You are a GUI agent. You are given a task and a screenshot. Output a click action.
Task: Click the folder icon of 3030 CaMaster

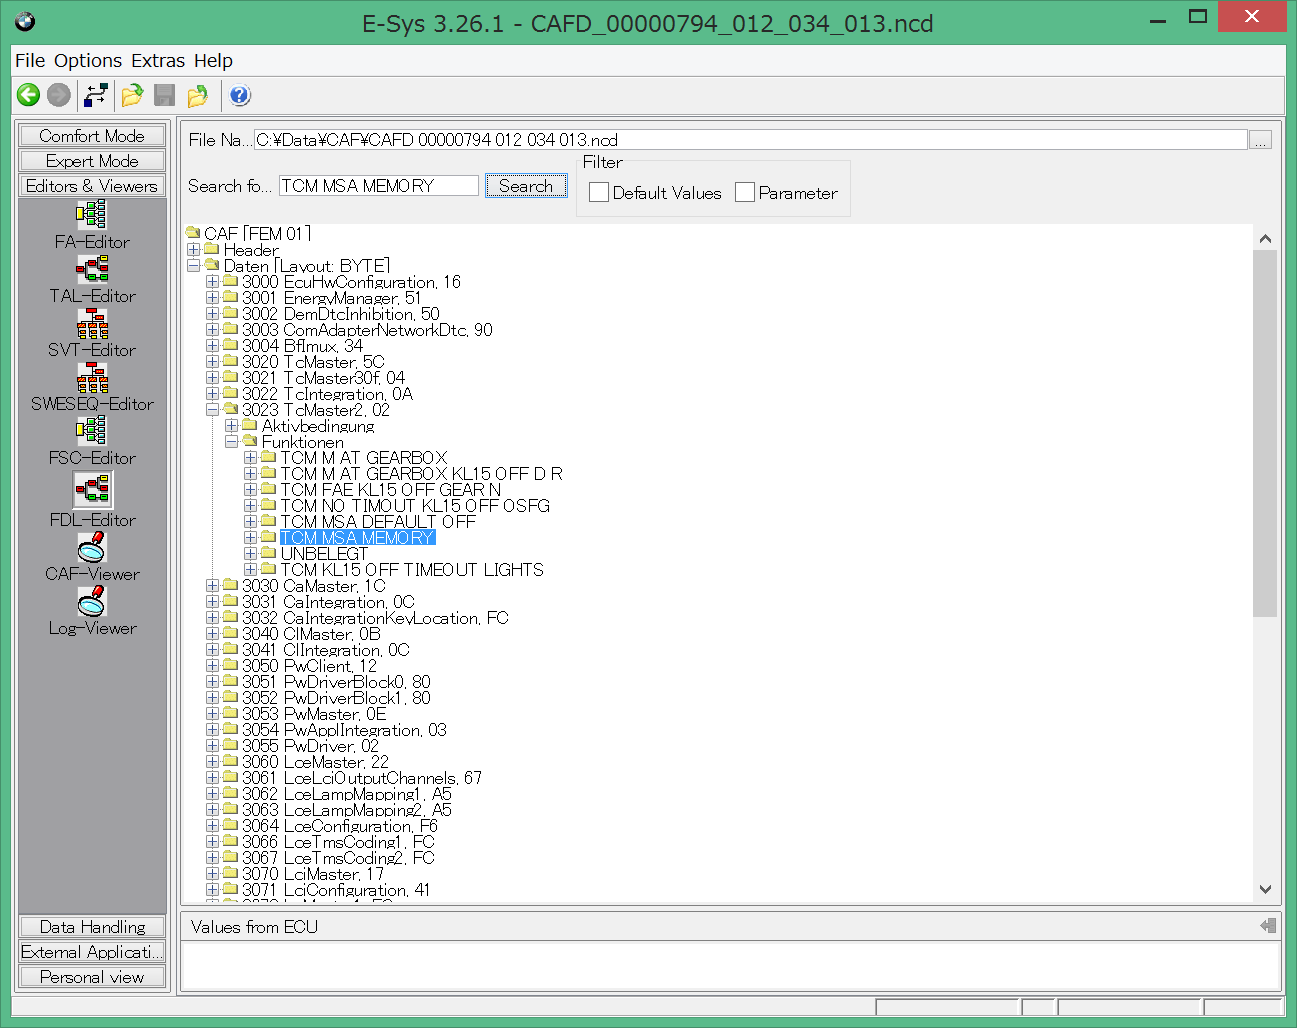[230, 585]
